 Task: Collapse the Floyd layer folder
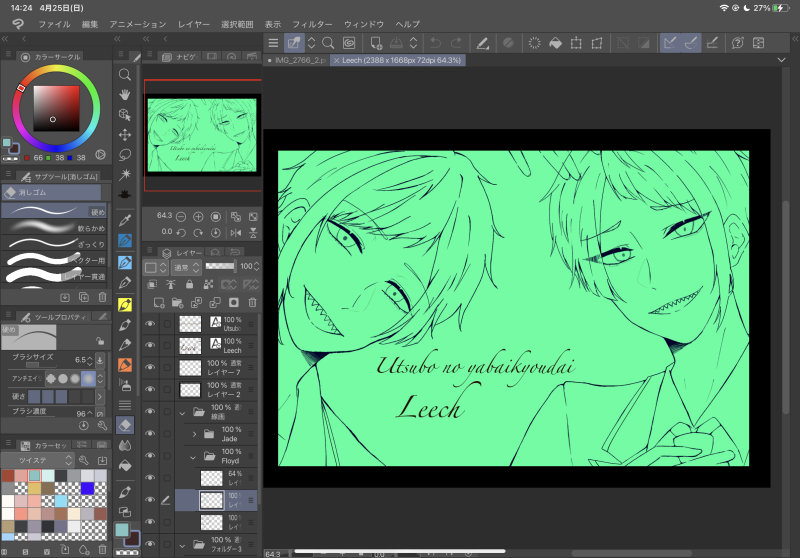[x=193, y=456]
